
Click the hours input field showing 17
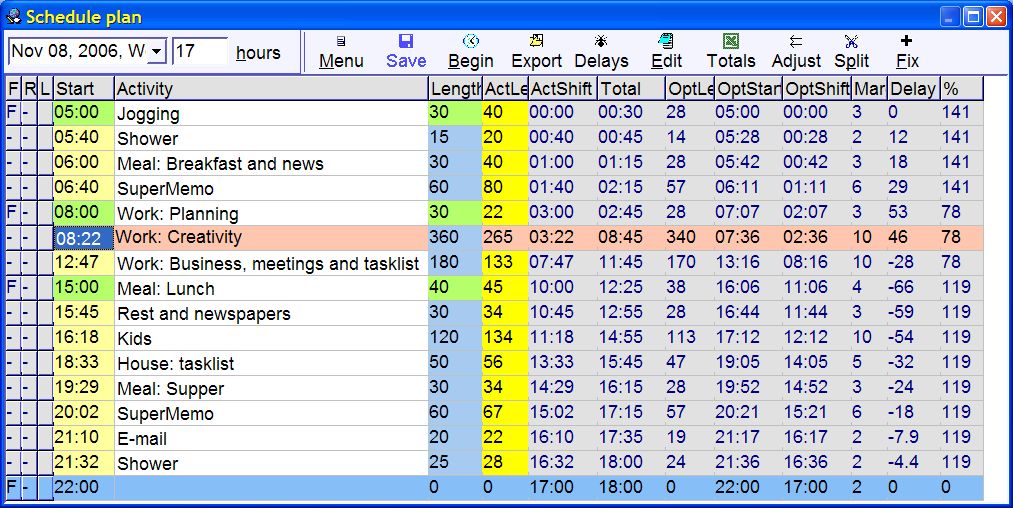coord(199,52)
